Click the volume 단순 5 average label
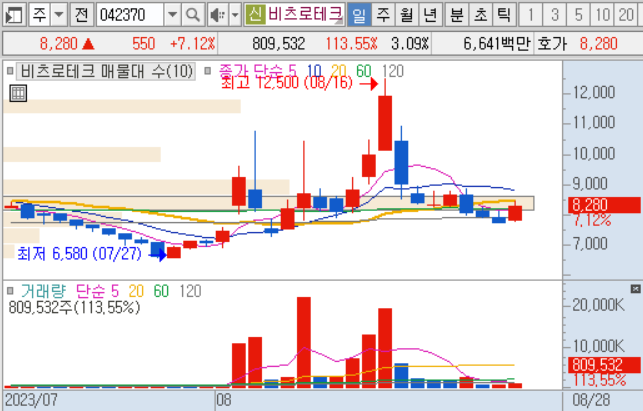The width and height of the screenshot is (643, 411). 98,291
